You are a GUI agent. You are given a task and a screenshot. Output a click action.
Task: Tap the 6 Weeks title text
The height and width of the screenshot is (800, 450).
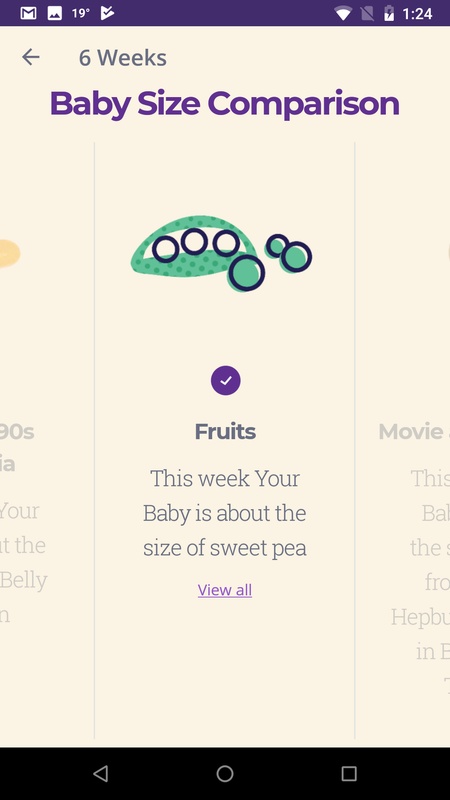[x=122, y=58]
